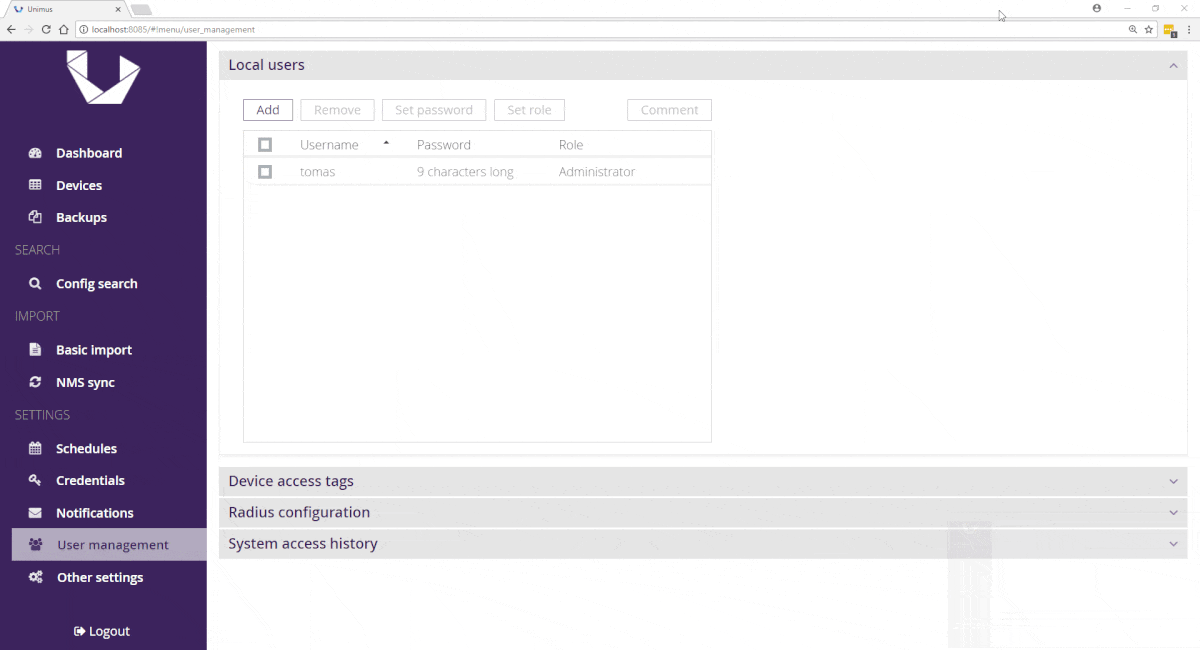Open Credentials settings page
Image resolution: width=1200 pixels, height=650 pixels.
click(x=90, y=480)
